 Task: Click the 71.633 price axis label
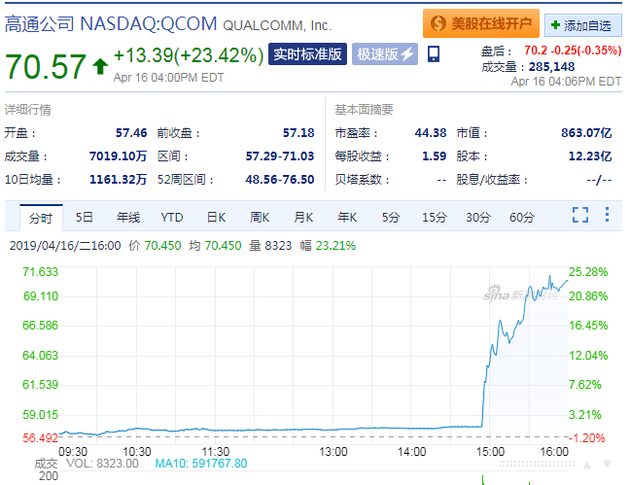pos(40,272)
